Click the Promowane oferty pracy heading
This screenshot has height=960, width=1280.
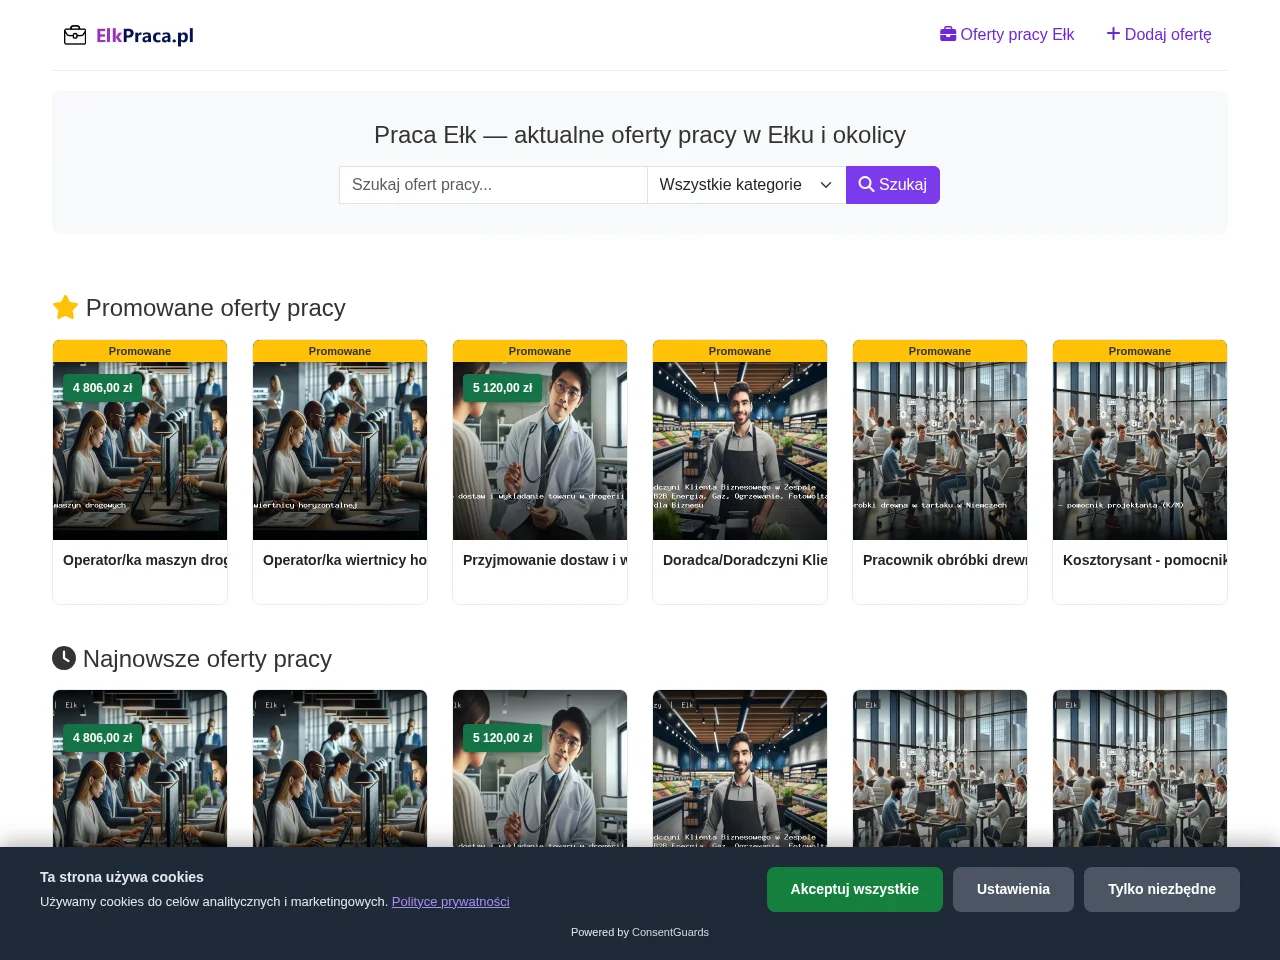click(x=199, y=308)
